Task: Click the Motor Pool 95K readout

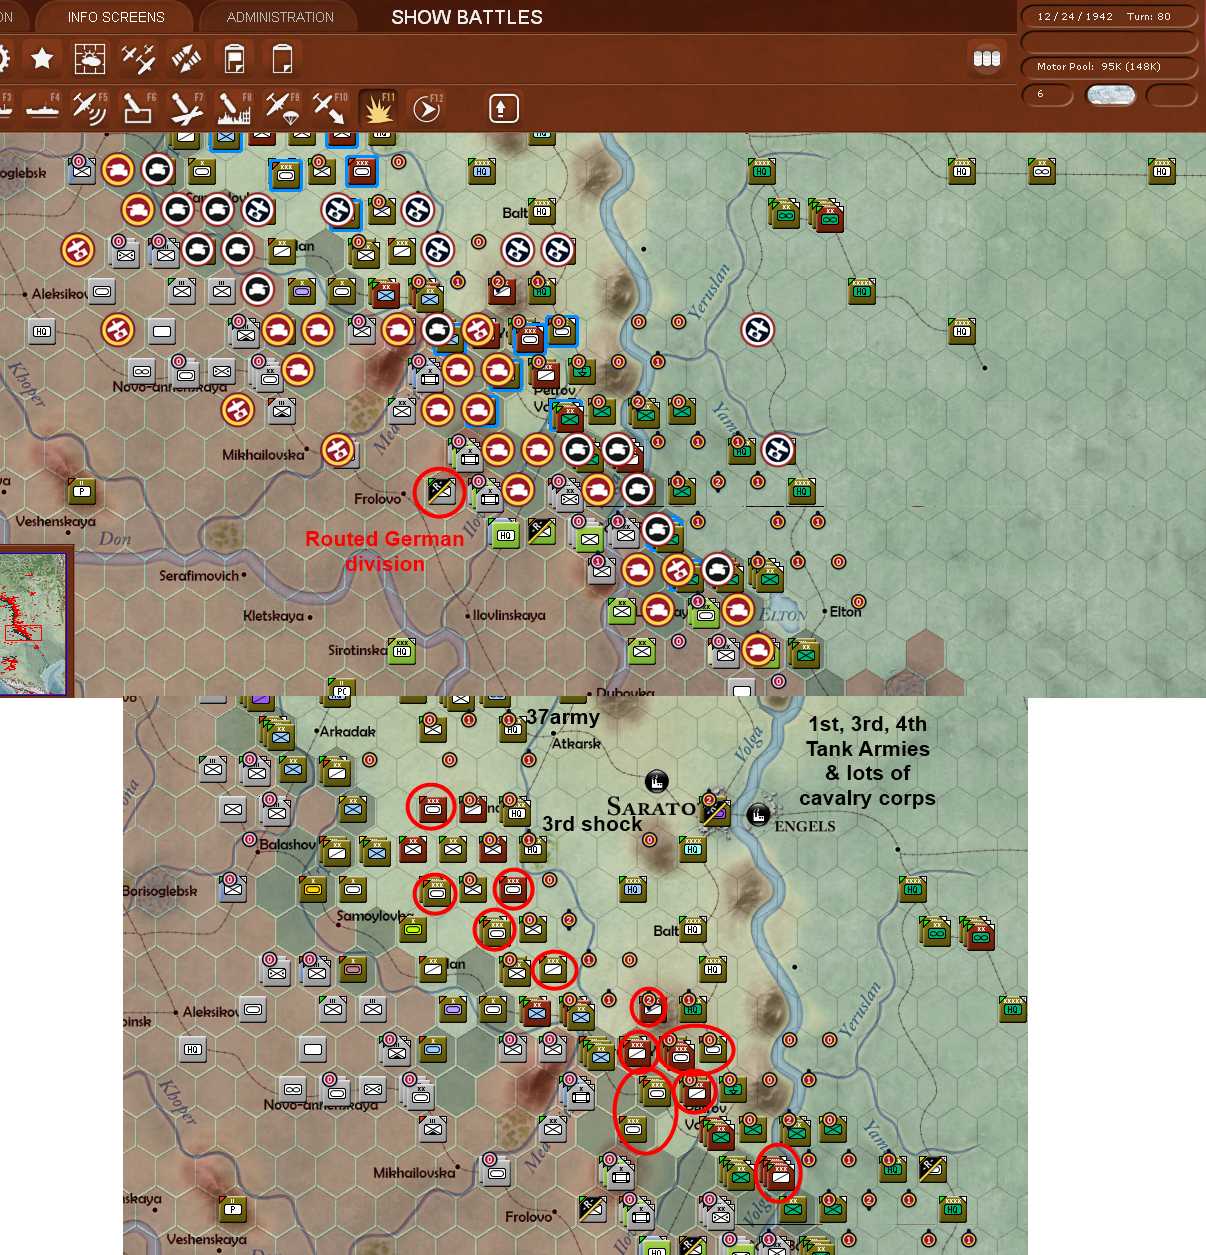Action: [1108, 67]
